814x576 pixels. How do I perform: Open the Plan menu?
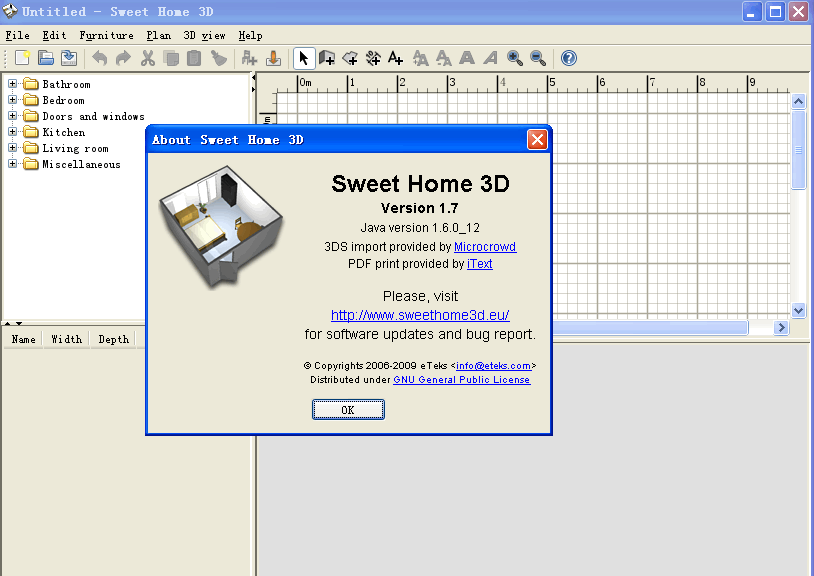pos(158,35)
